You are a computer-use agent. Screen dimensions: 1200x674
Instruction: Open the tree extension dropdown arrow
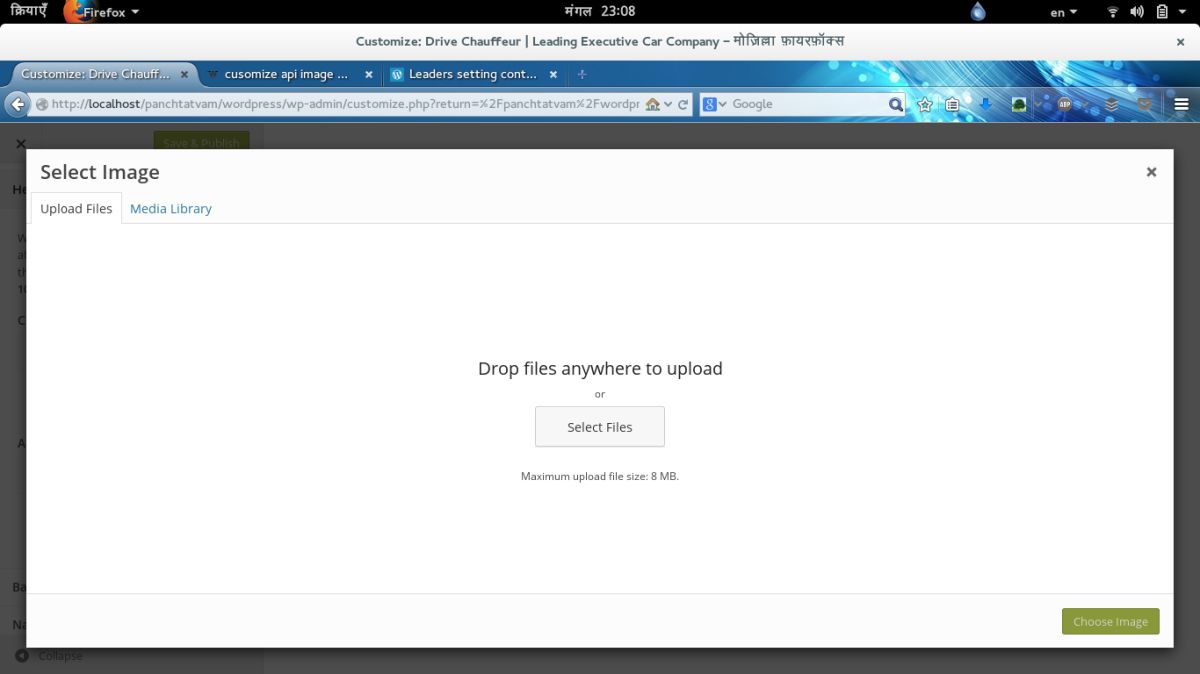(1037, 104)
